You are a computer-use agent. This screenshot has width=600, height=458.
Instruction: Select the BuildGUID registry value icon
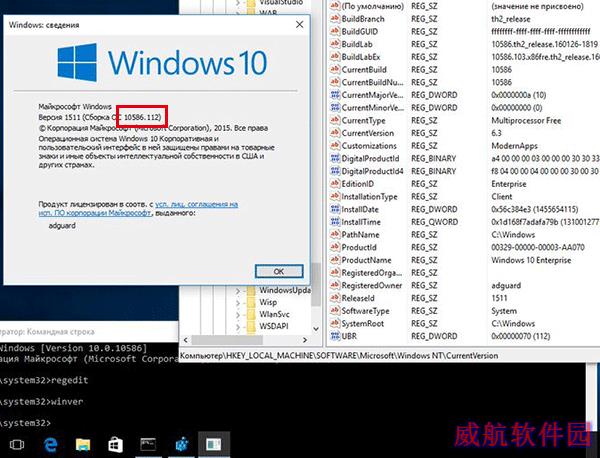(x=335, y=31)
